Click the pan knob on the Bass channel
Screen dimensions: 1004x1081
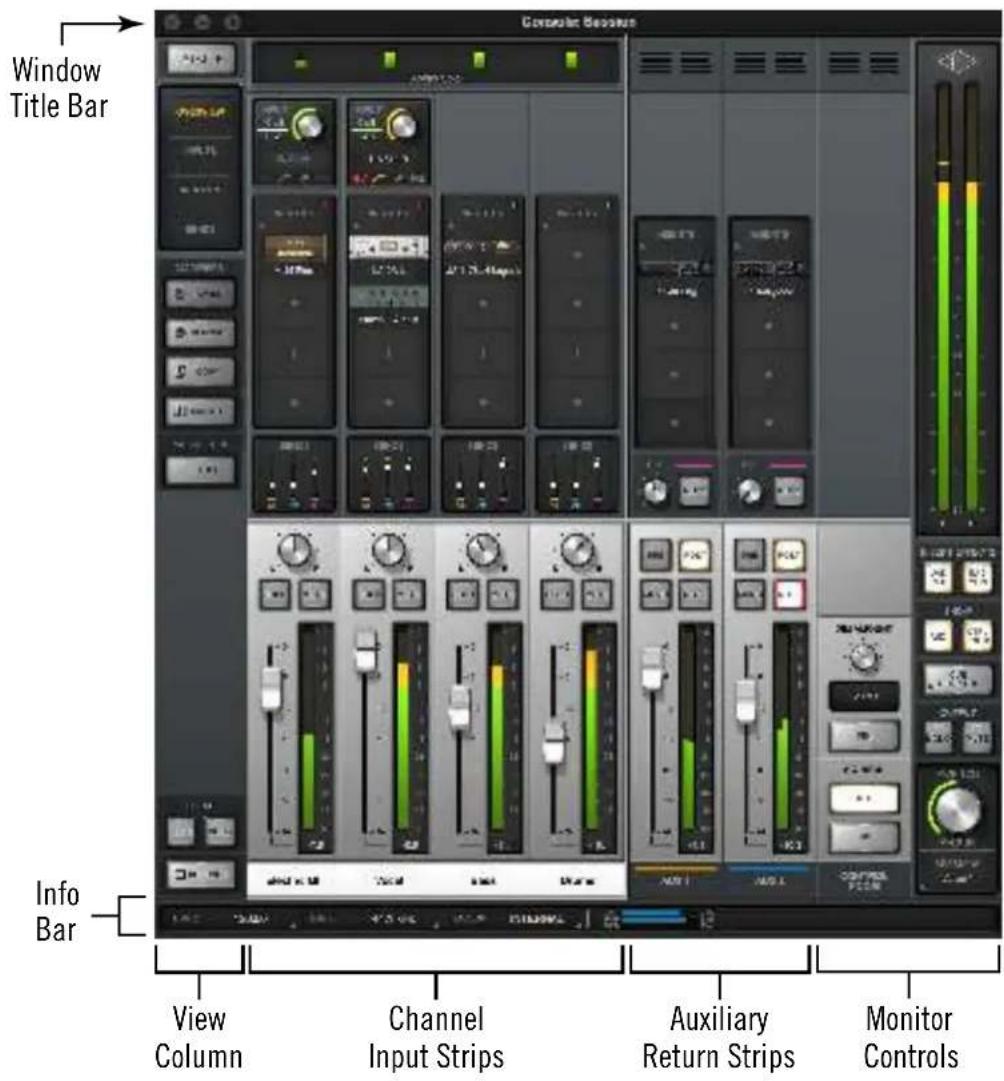tap(483, 551)
